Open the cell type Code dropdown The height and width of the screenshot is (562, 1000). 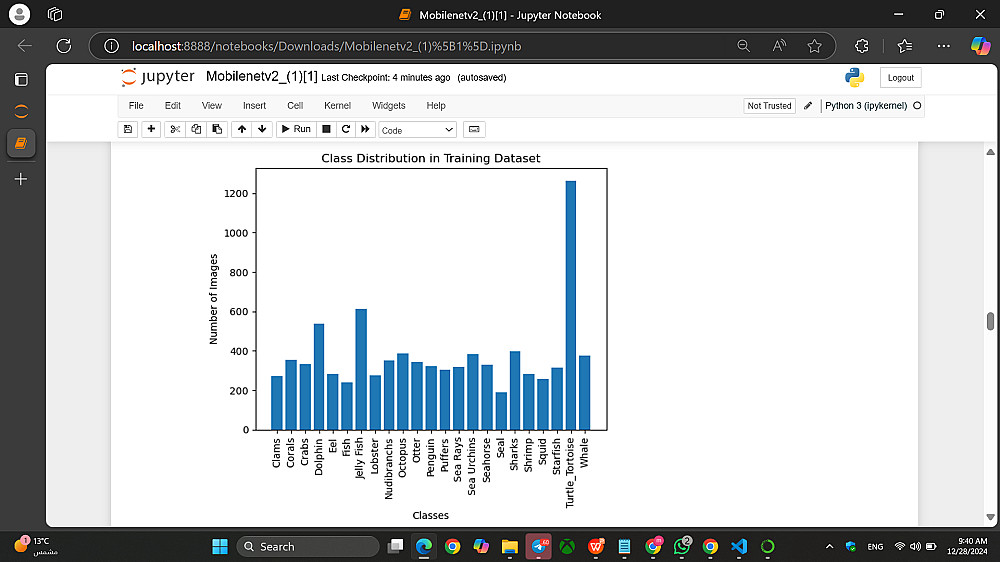tap(417, 130)
